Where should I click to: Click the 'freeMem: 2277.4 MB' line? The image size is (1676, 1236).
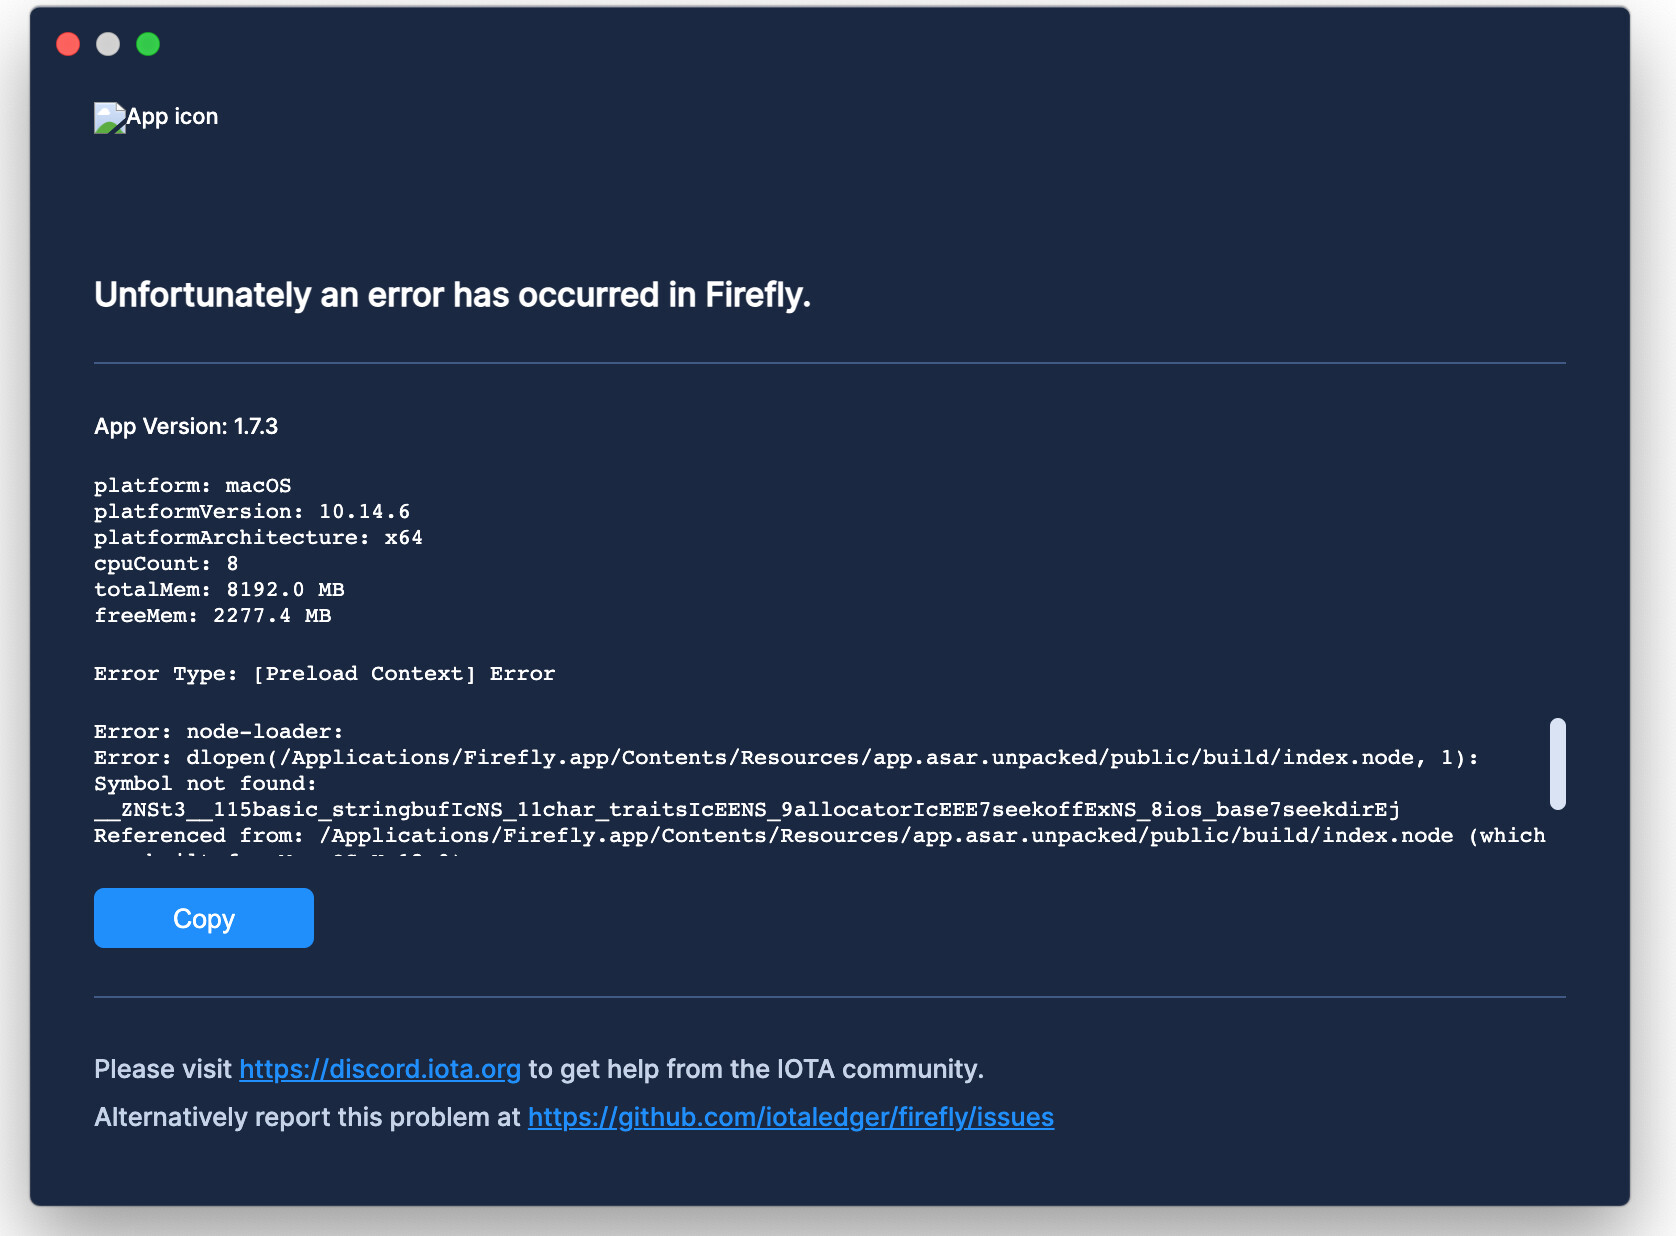212,616
